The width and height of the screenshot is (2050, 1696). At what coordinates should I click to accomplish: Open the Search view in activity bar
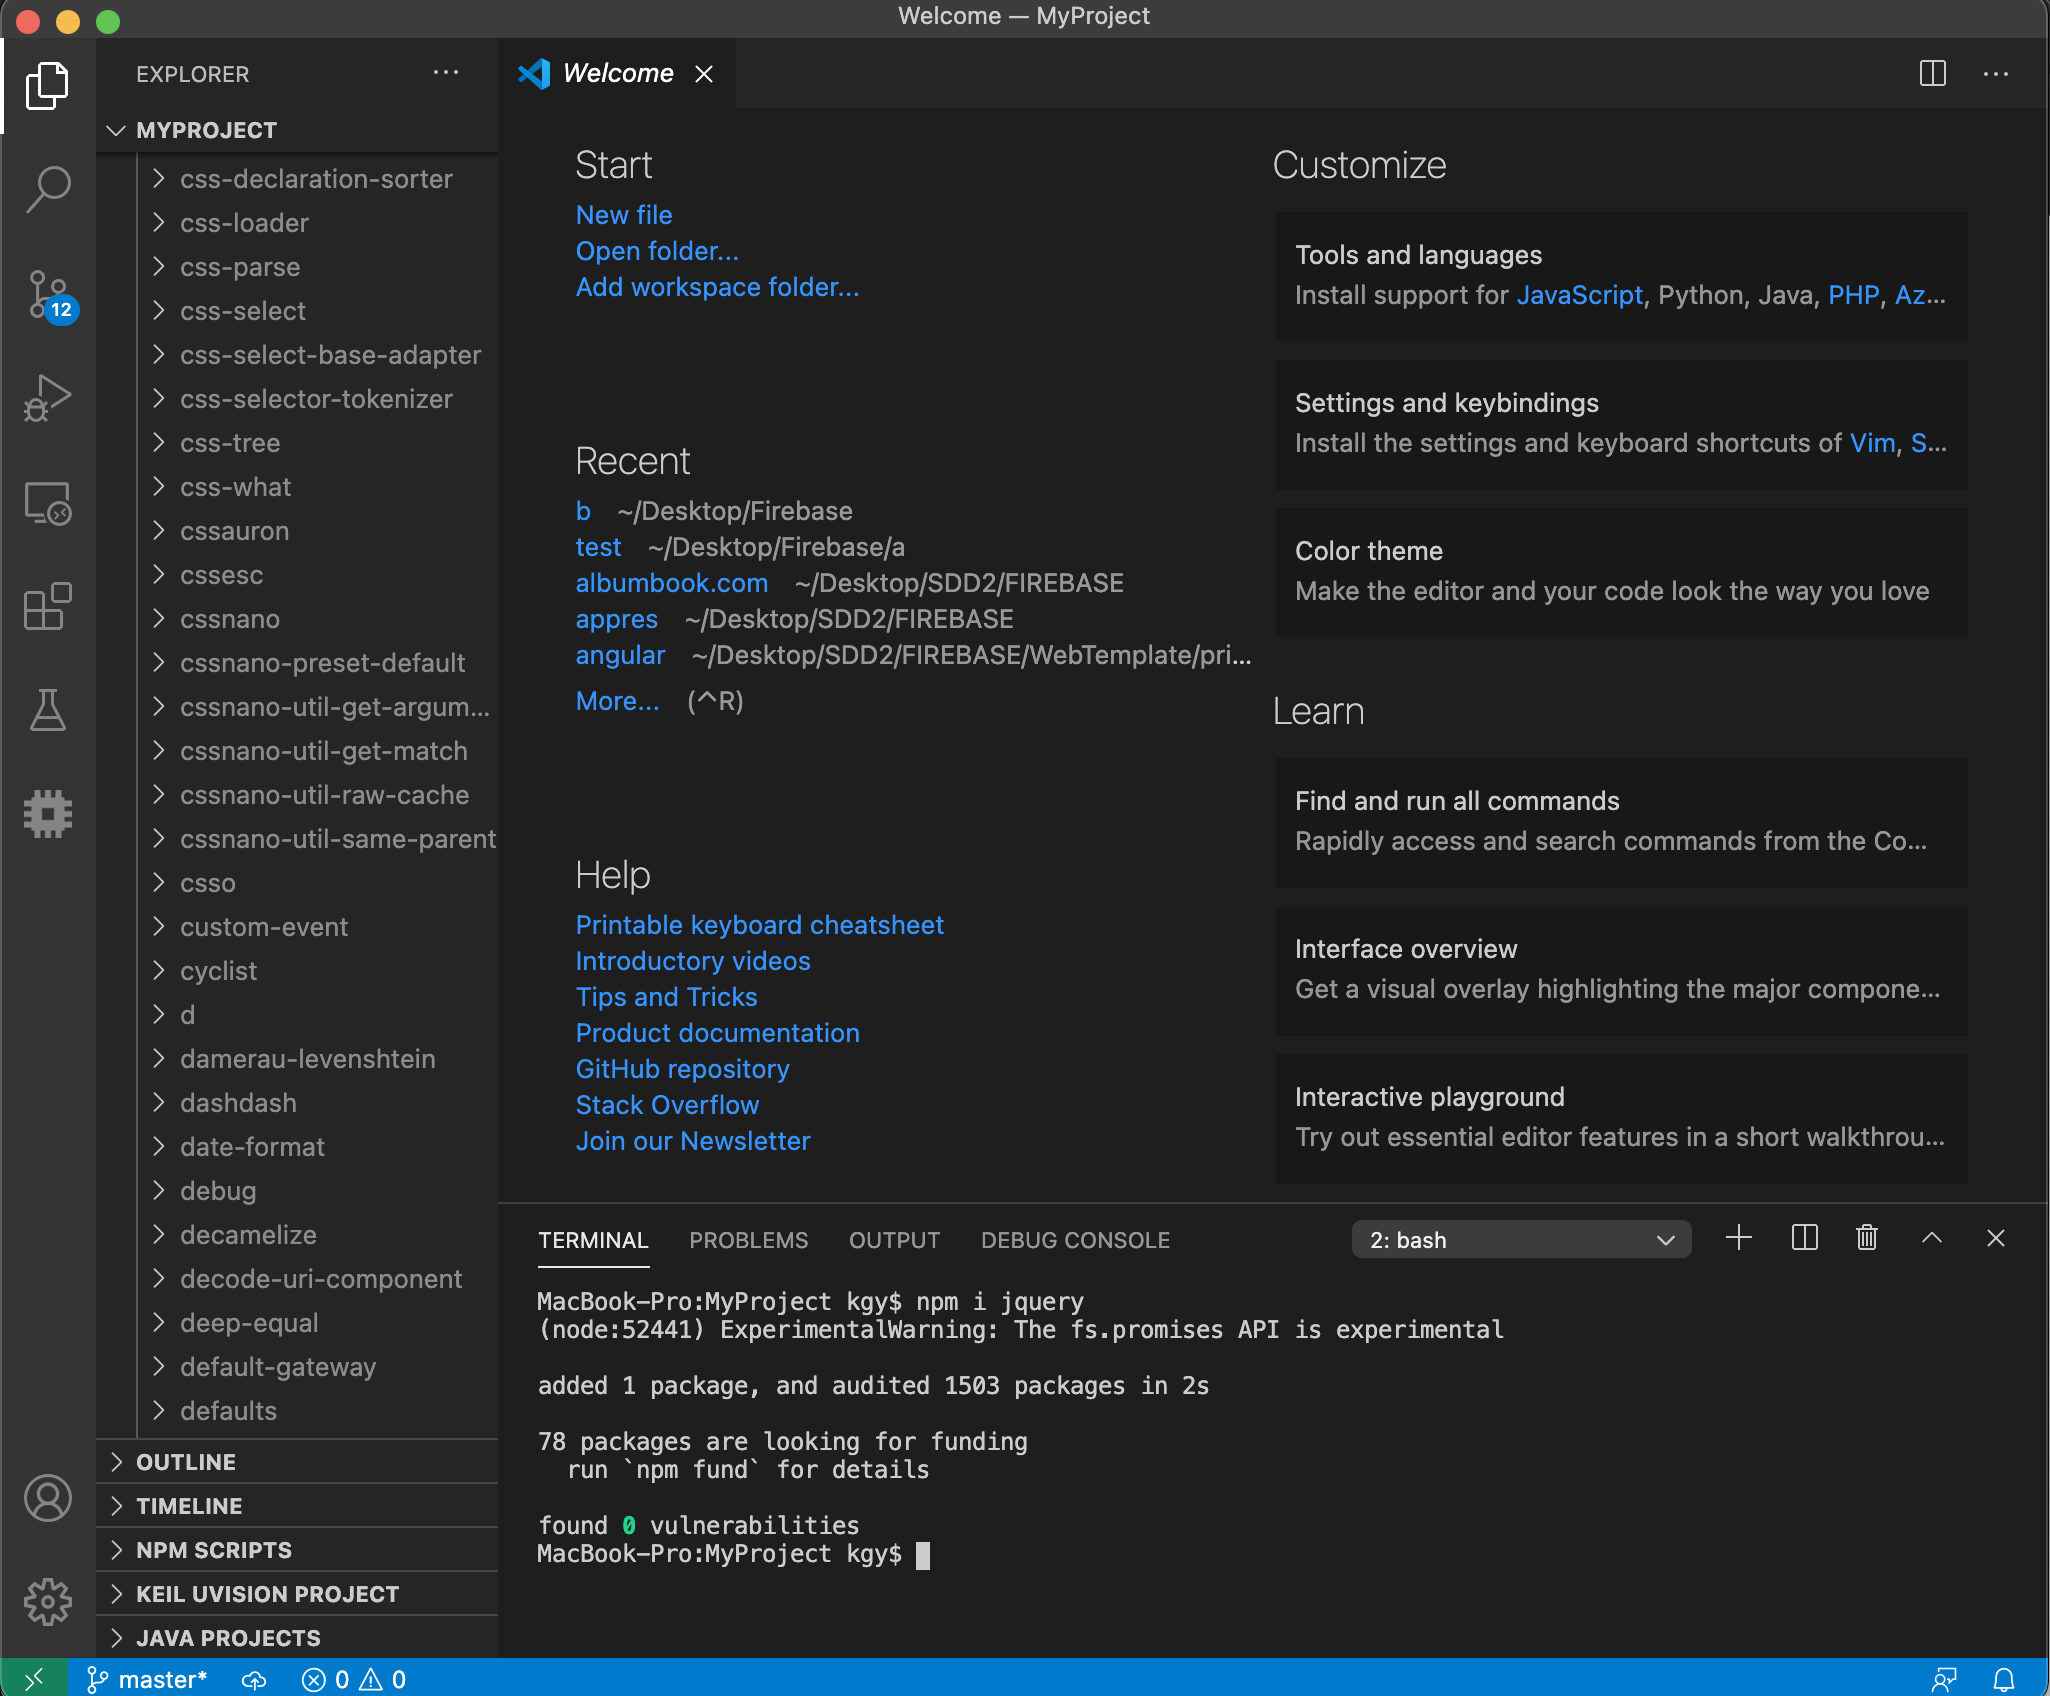(47, 188)
